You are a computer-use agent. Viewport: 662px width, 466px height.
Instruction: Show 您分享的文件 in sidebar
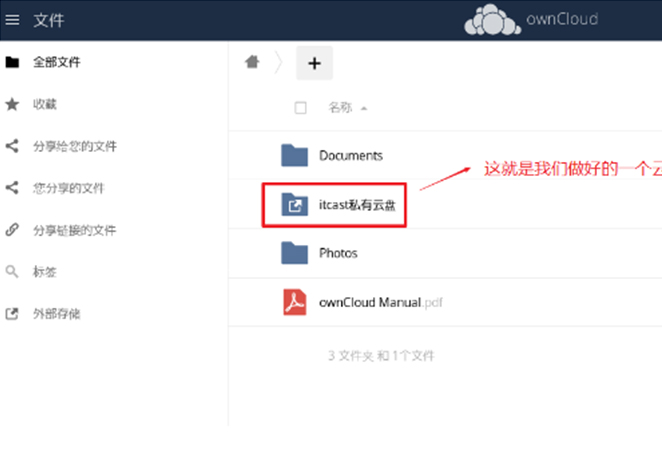(x=69, y=188)
